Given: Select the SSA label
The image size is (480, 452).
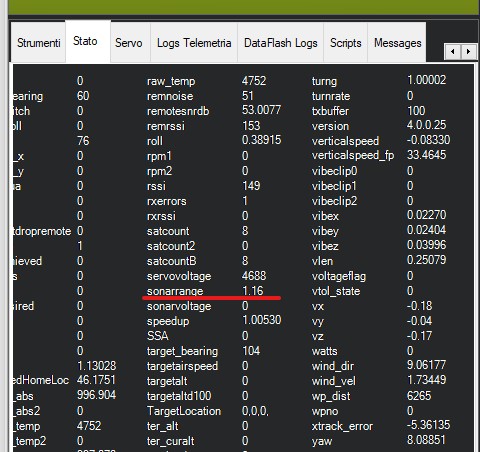Looking at the screenshot, I should click(x=157, y=336).
